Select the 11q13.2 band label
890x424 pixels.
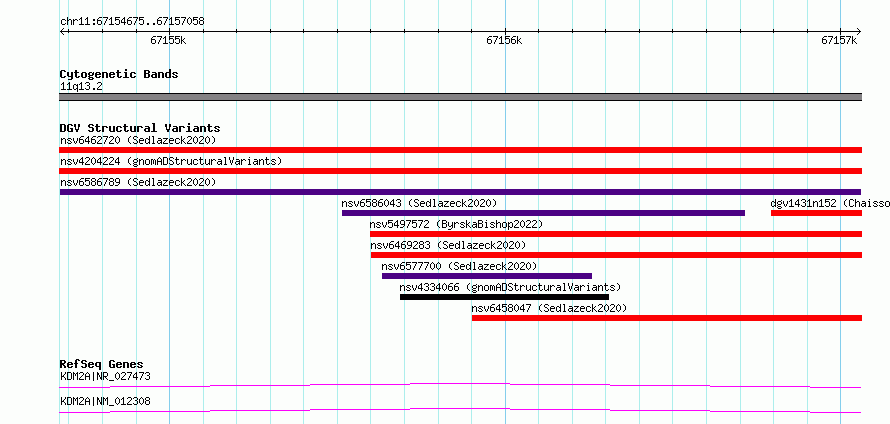(81, 87)
